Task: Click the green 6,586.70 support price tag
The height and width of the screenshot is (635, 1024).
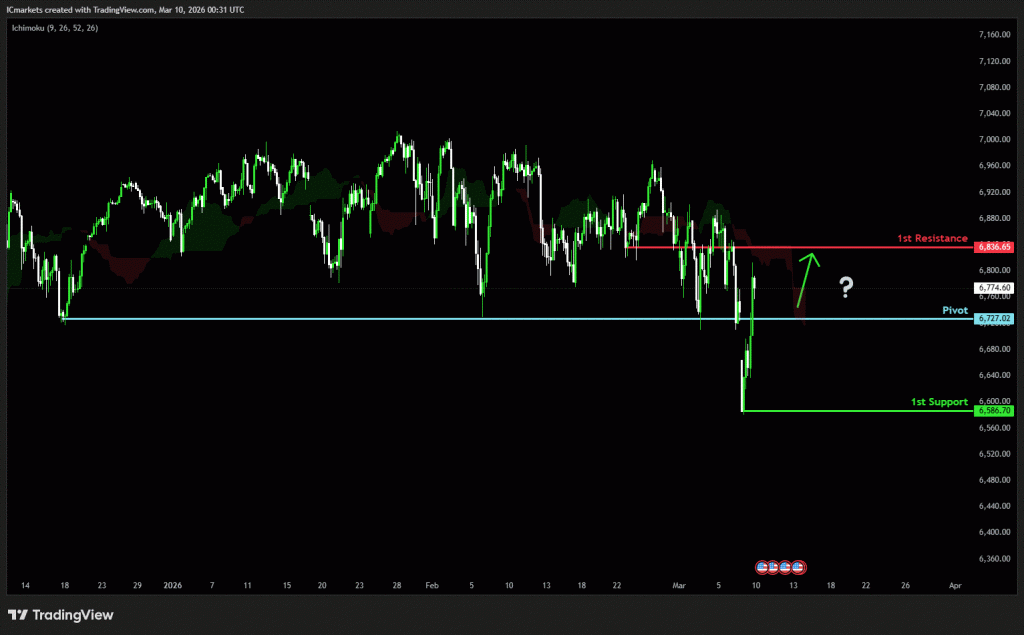Action: tap(994, 410)
